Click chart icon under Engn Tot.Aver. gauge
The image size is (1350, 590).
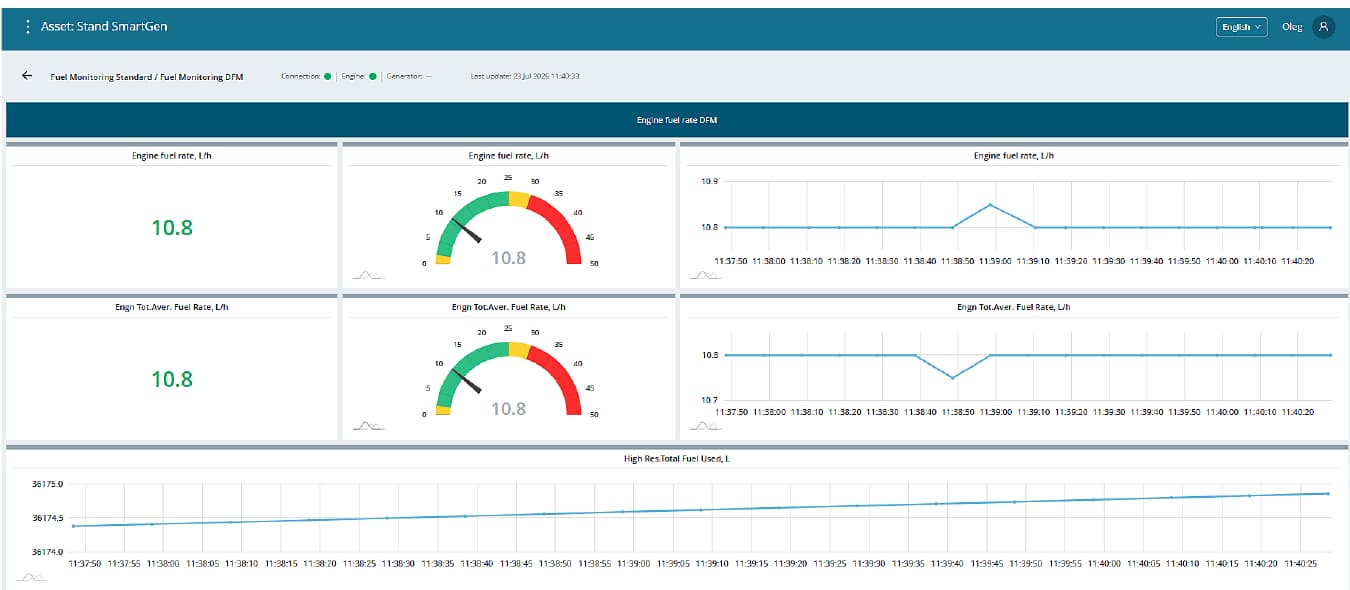coord(368,427)
